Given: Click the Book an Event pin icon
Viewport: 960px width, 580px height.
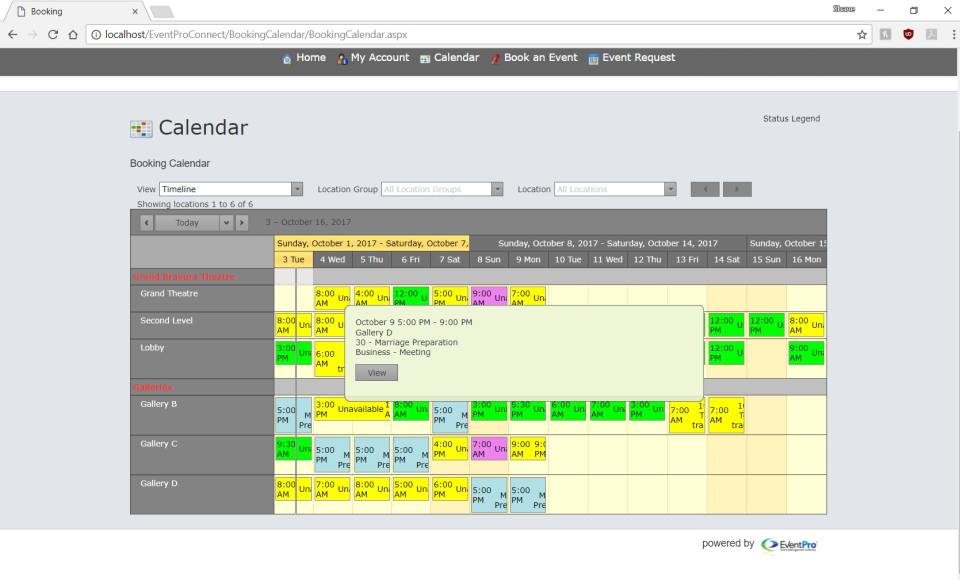Looking at the screenshot, I should point(495,59).
